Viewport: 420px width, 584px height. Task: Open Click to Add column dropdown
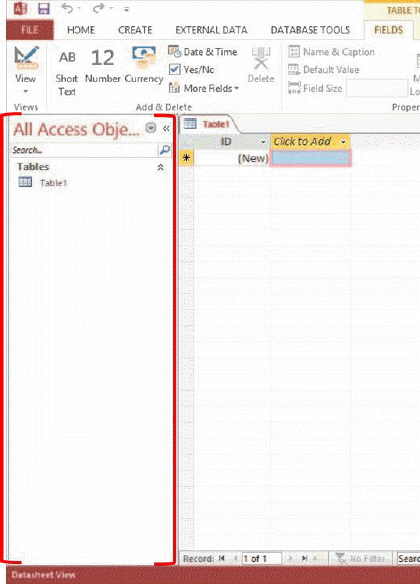point(343,142)
